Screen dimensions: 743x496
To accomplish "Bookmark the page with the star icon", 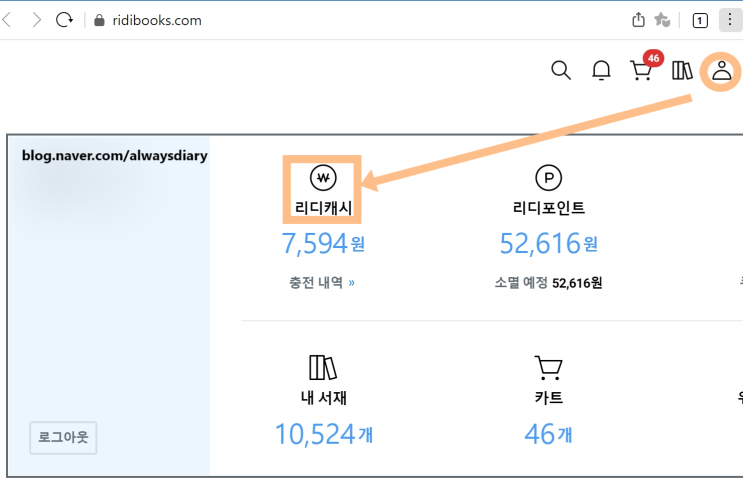I will pos(662,20).
